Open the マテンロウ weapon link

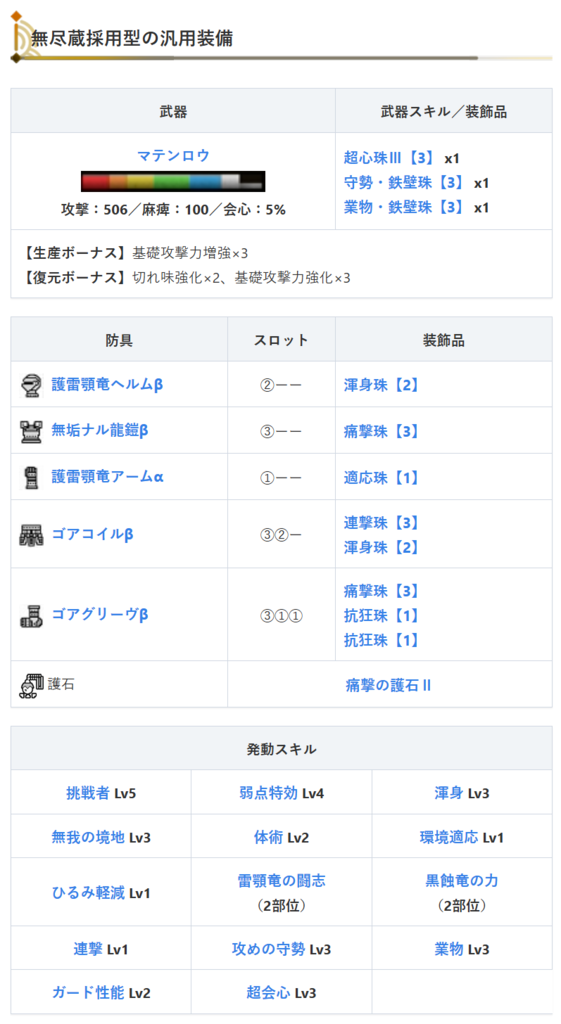[173, 156]
